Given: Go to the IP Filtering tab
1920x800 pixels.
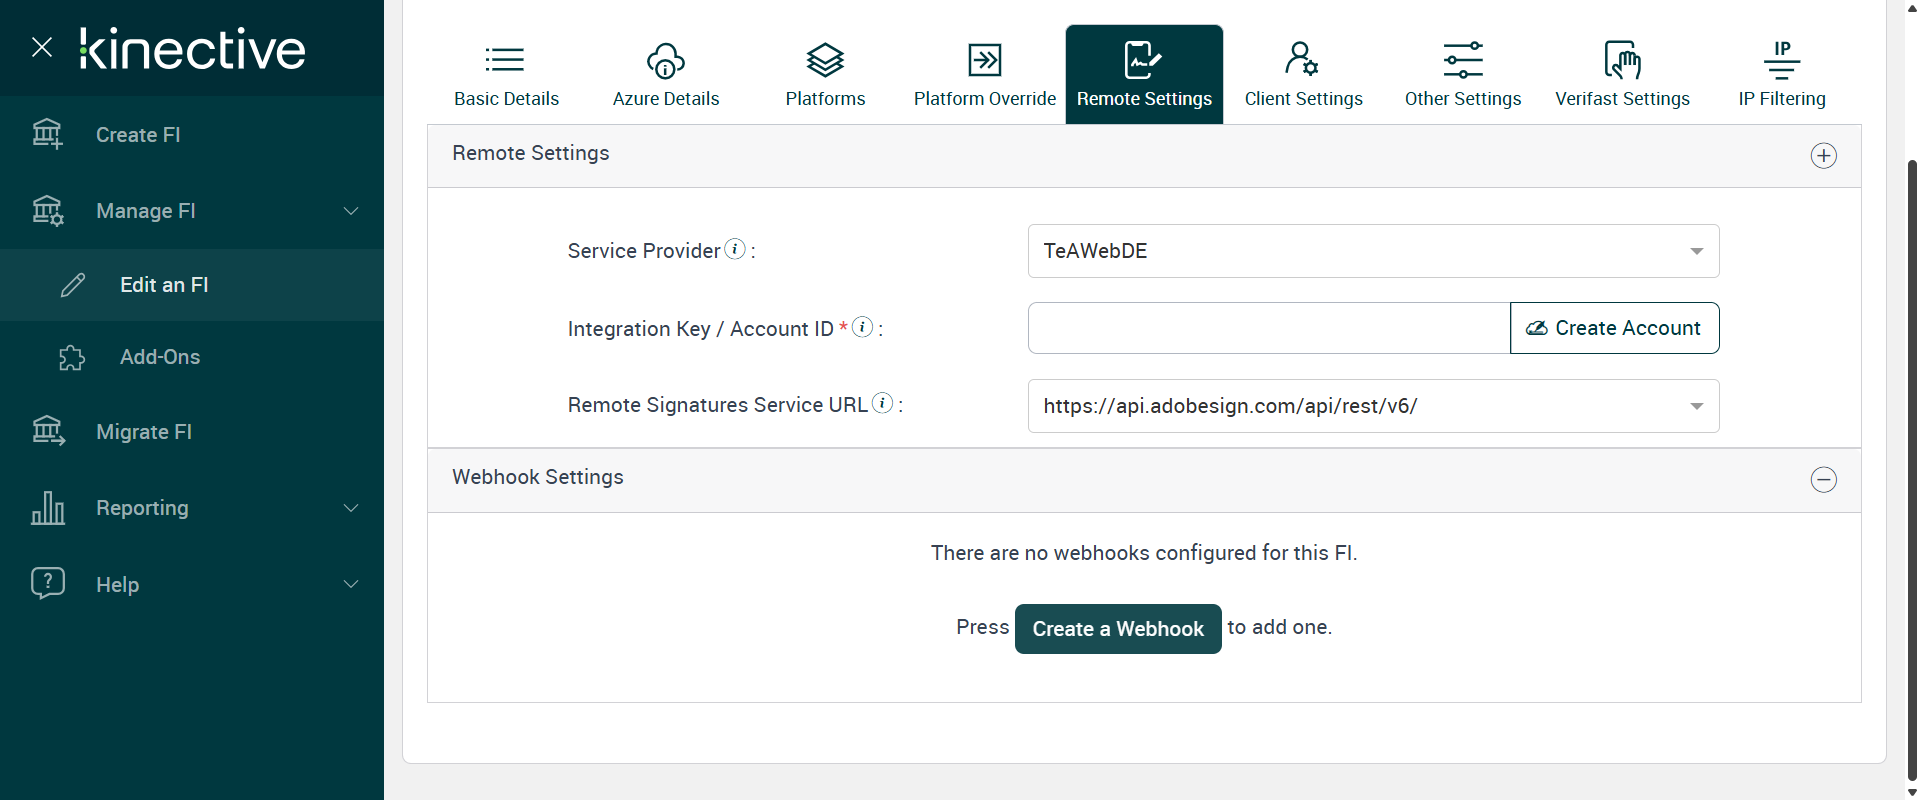Looking at the screenshot, I should pyautogui.click(x=1781, y=75).
